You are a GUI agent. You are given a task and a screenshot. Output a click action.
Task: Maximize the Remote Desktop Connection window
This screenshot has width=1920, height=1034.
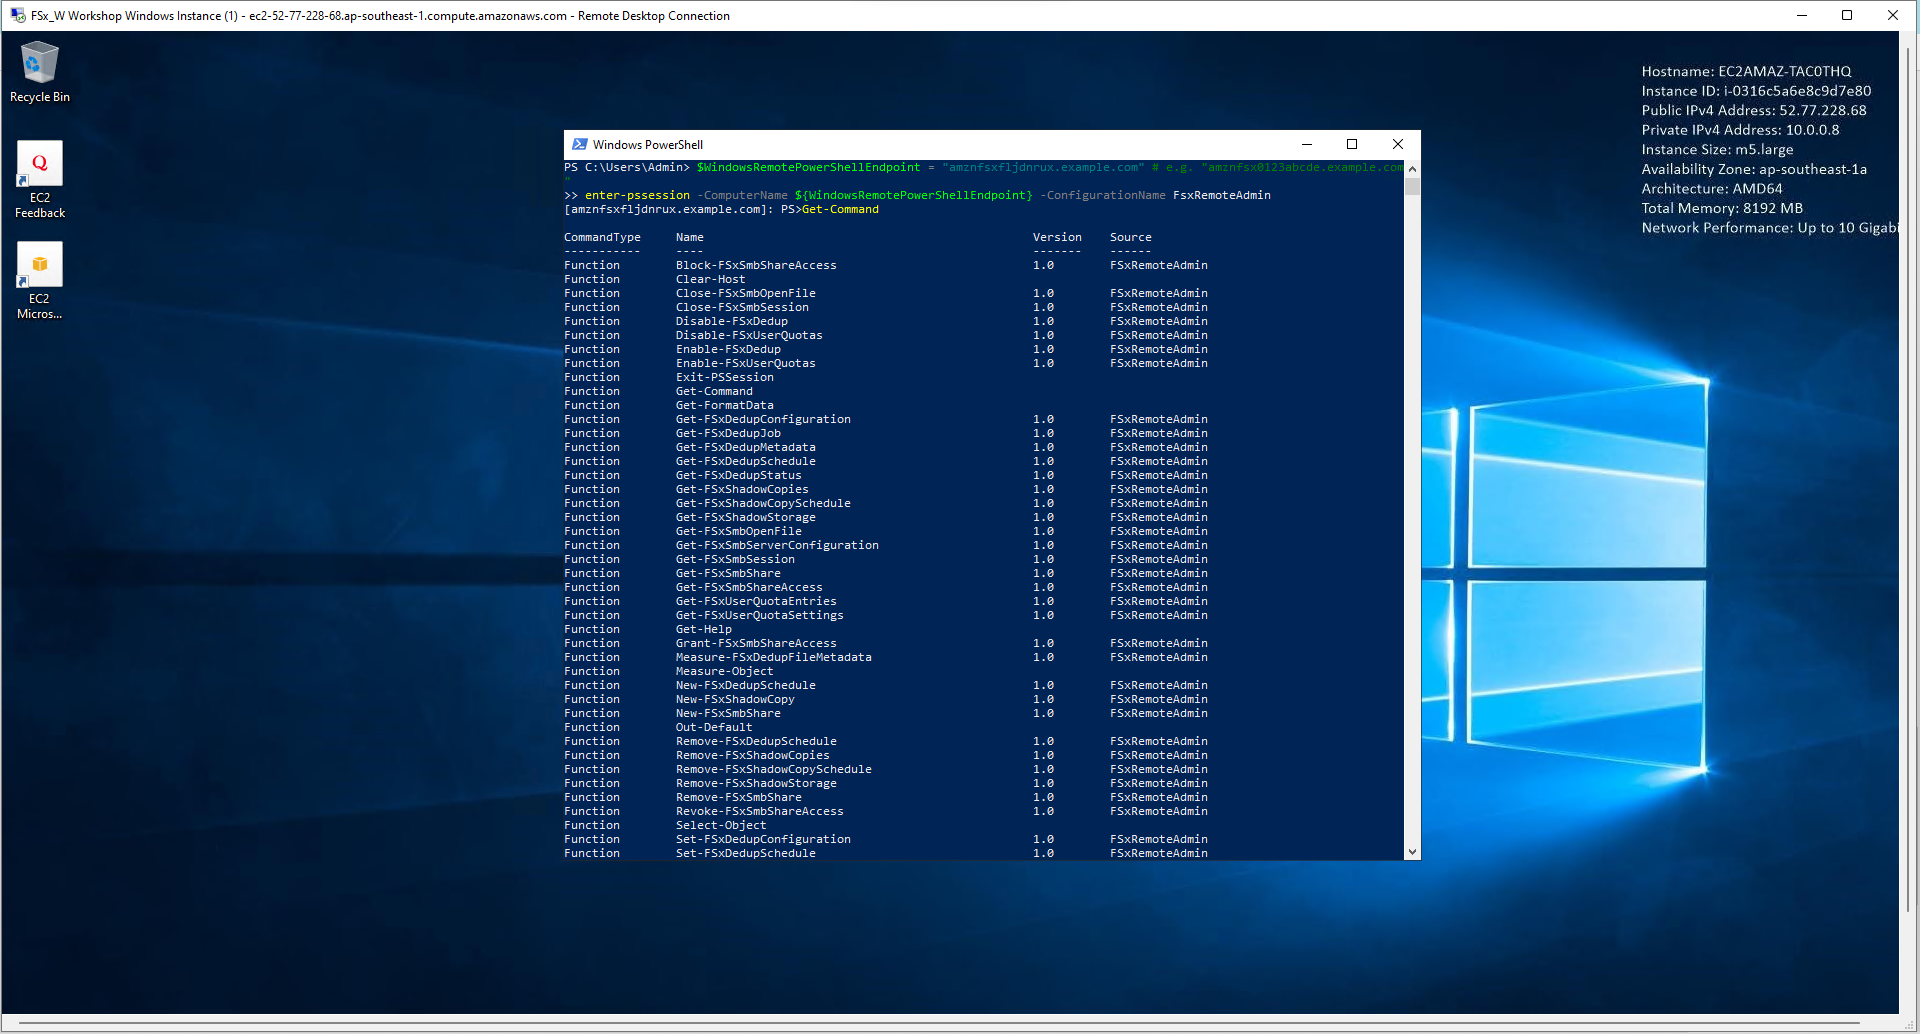click(1847, 15)
